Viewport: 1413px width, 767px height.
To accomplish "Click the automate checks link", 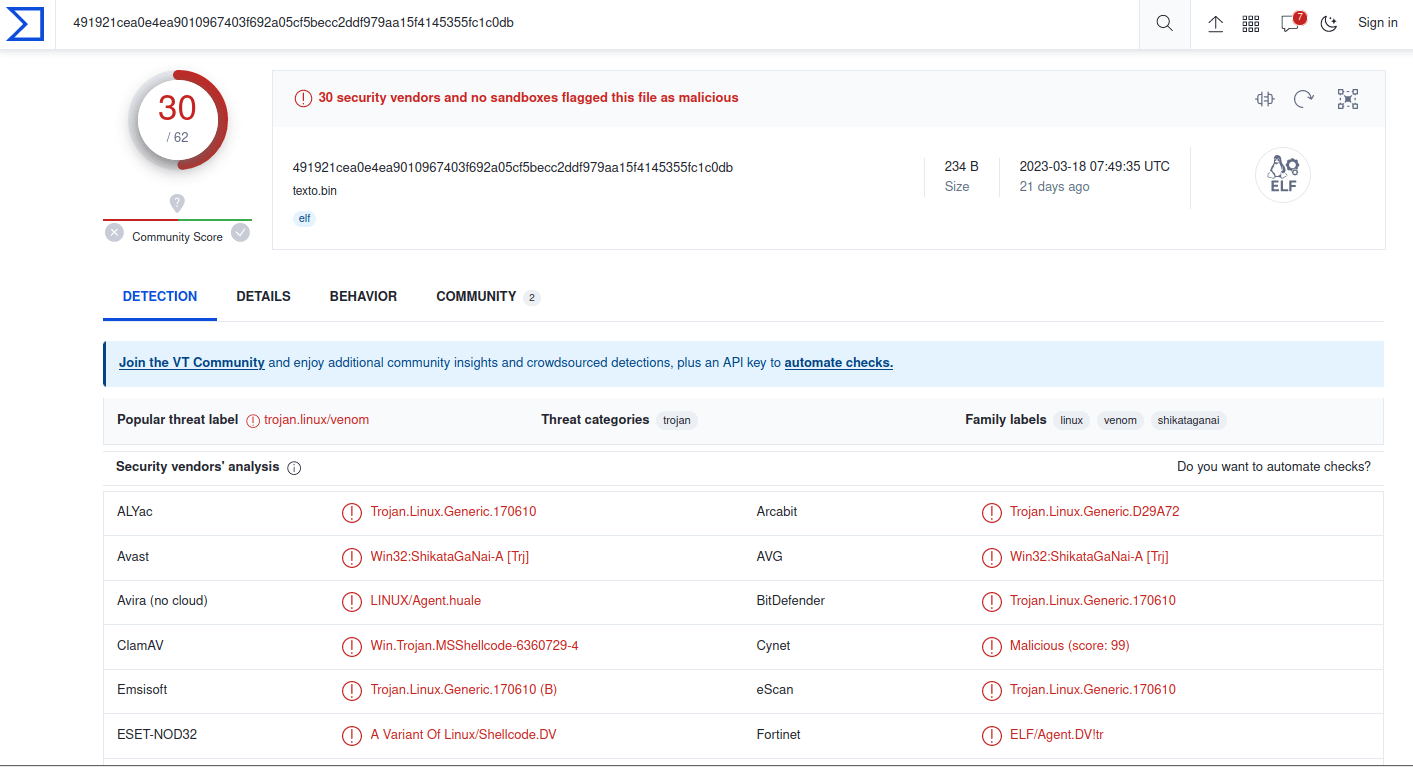I will pos(838,363).
